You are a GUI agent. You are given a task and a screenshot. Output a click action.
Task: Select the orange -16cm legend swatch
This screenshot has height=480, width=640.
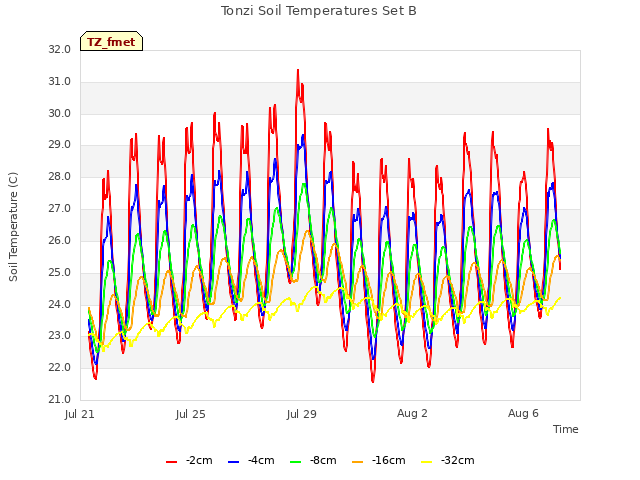pyautogui.click(x=358, y=461)
